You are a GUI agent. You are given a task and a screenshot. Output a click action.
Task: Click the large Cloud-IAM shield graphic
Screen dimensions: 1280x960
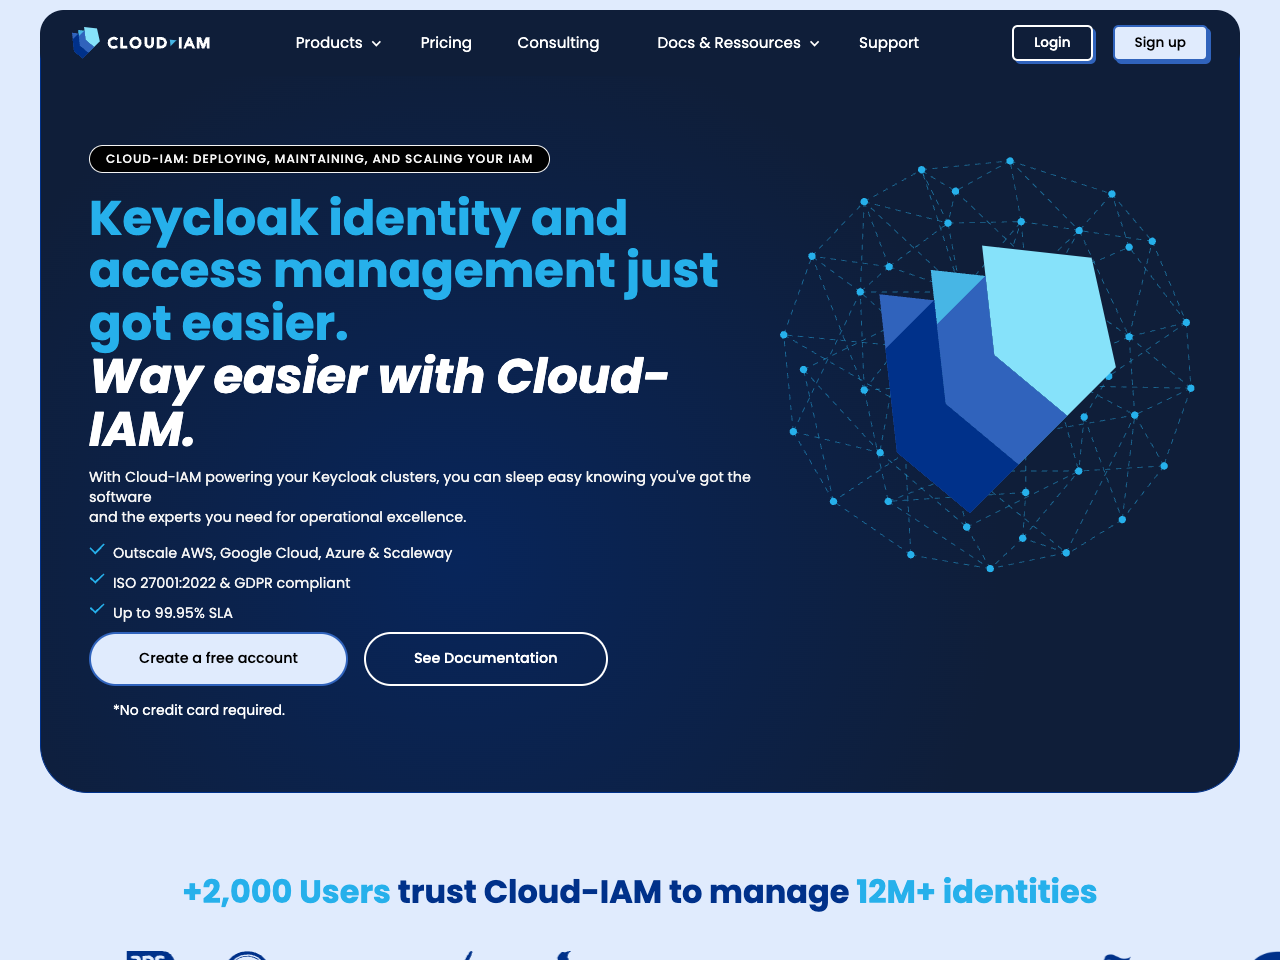[997, 378]
